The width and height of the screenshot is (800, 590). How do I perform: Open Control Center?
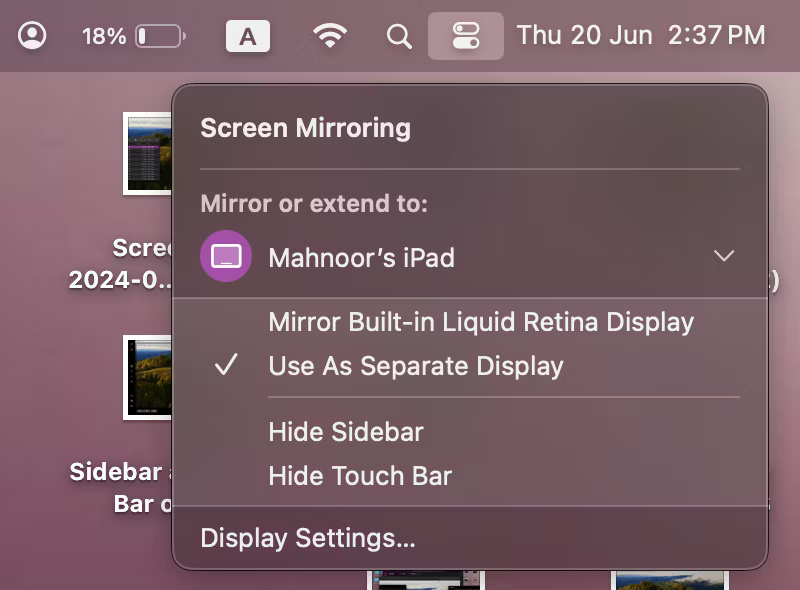pos(465,35)
